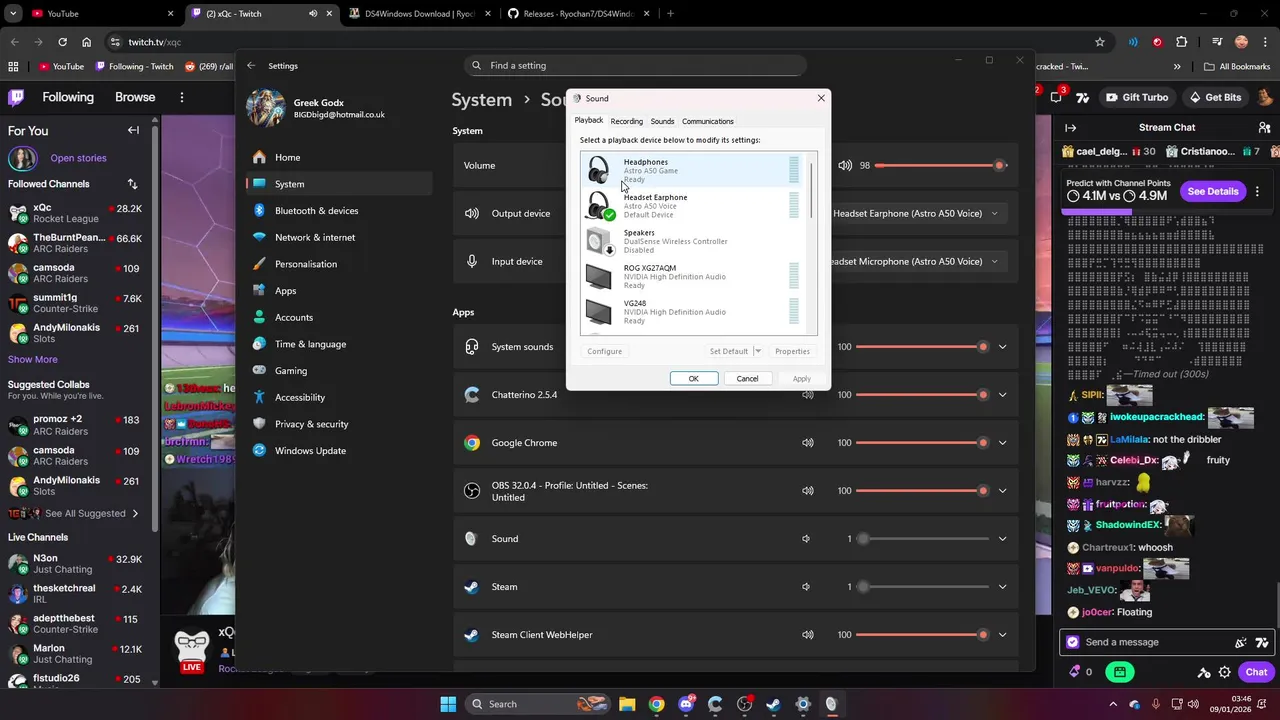Adjust the main Volume slider
The height and width of the screenshot is (720, 1280).
941,165
